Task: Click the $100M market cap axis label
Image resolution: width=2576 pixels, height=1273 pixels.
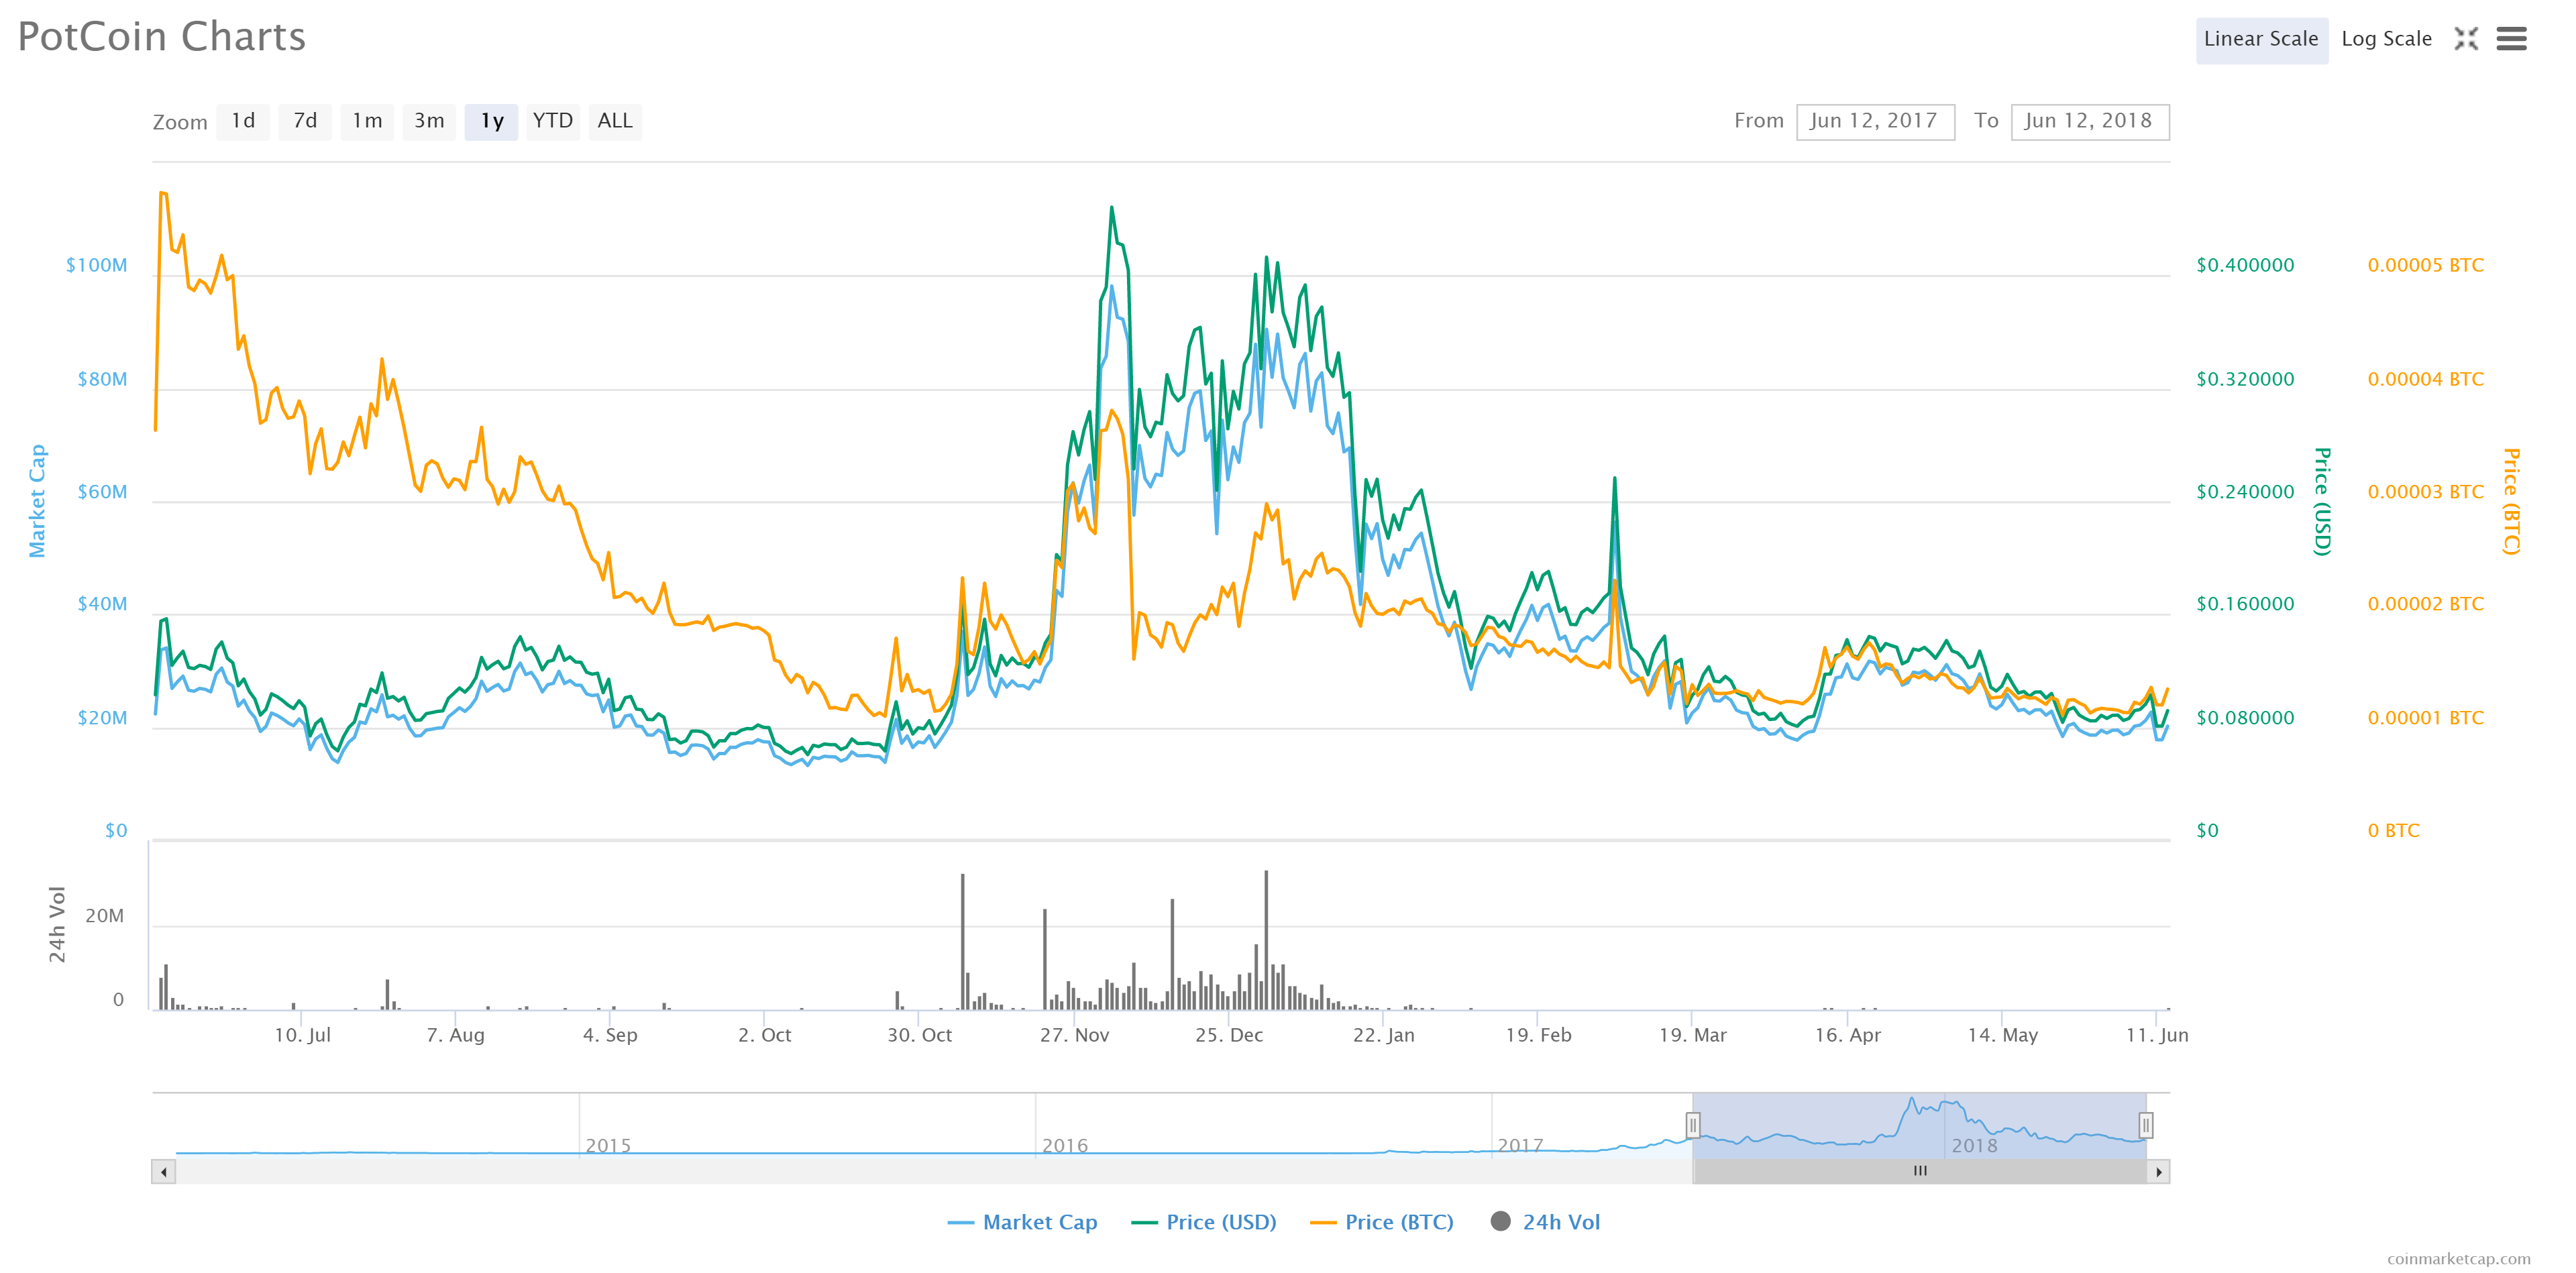Action: pos(96,265)
